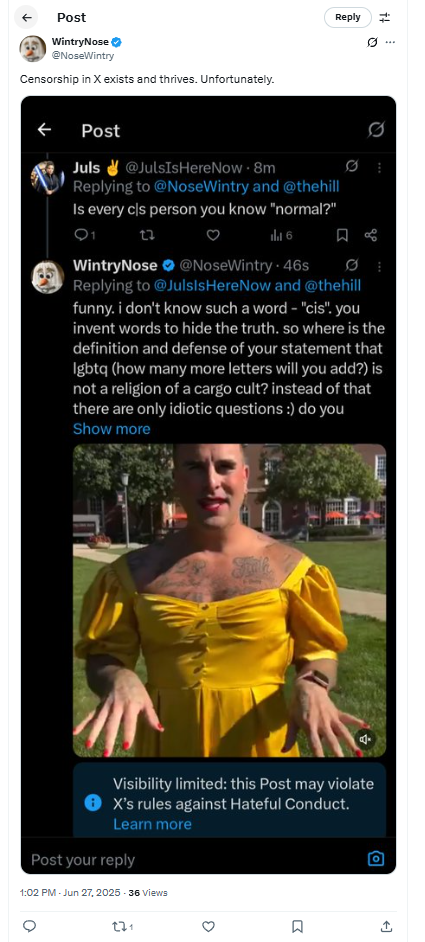Open the three-dot more menu on post
The image size is (425, 942).
point(391,42)
